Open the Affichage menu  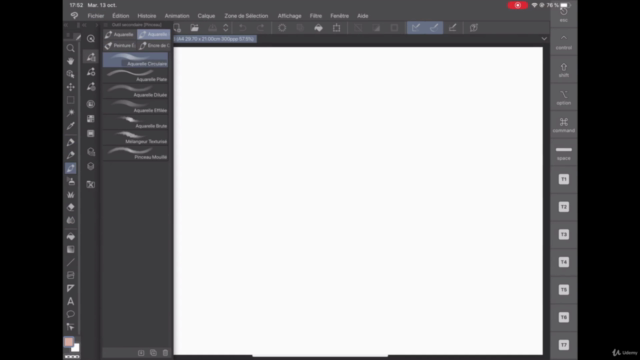(x=289, y=16)
